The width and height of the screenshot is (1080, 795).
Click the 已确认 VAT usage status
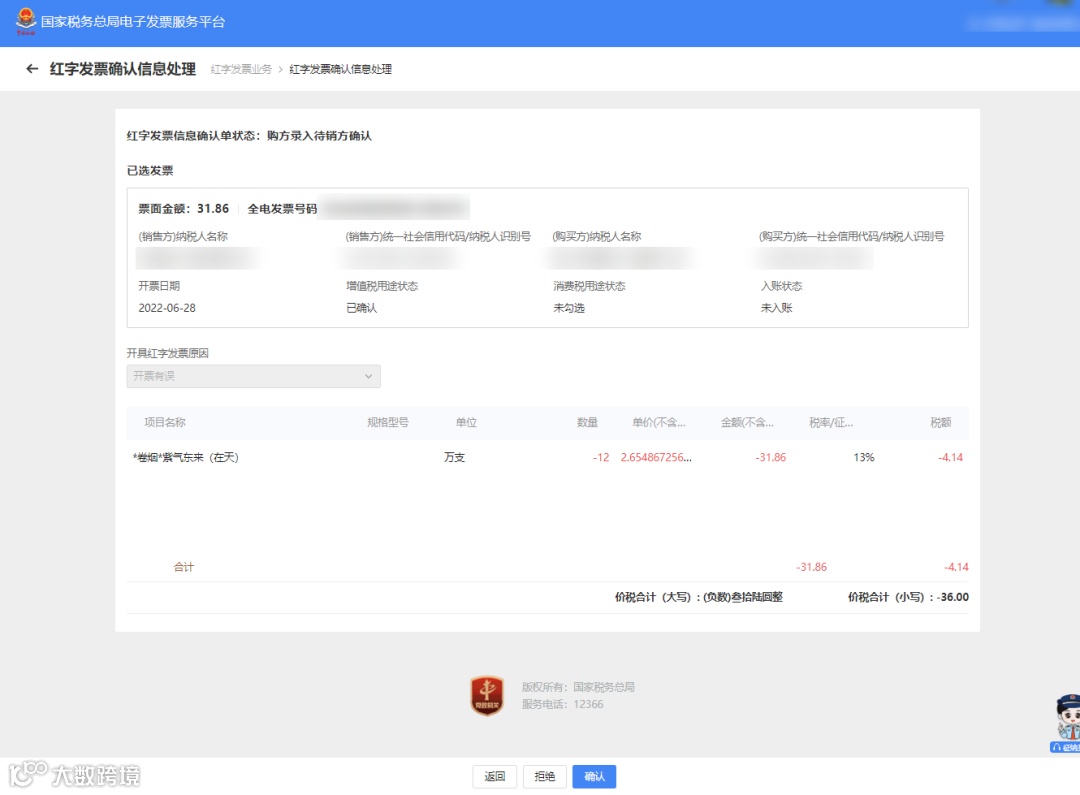[362, 308]
